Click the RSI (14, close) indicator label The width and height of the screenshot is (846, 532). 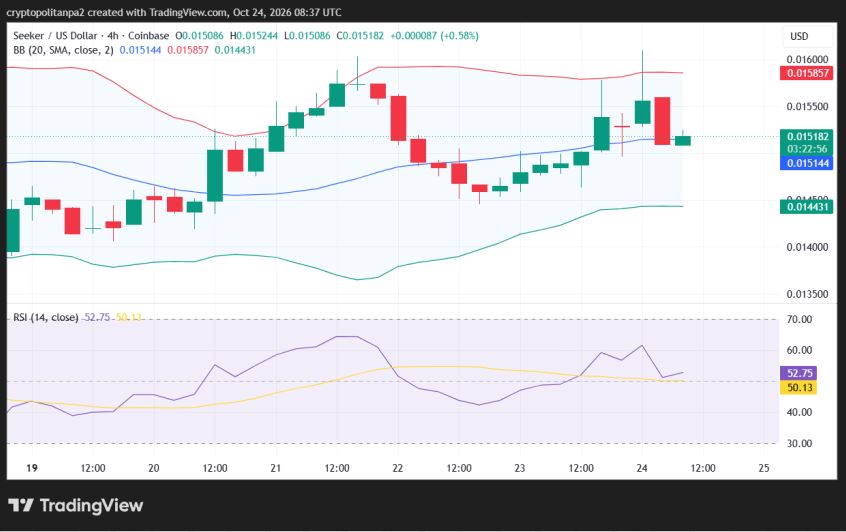(46, 317)
